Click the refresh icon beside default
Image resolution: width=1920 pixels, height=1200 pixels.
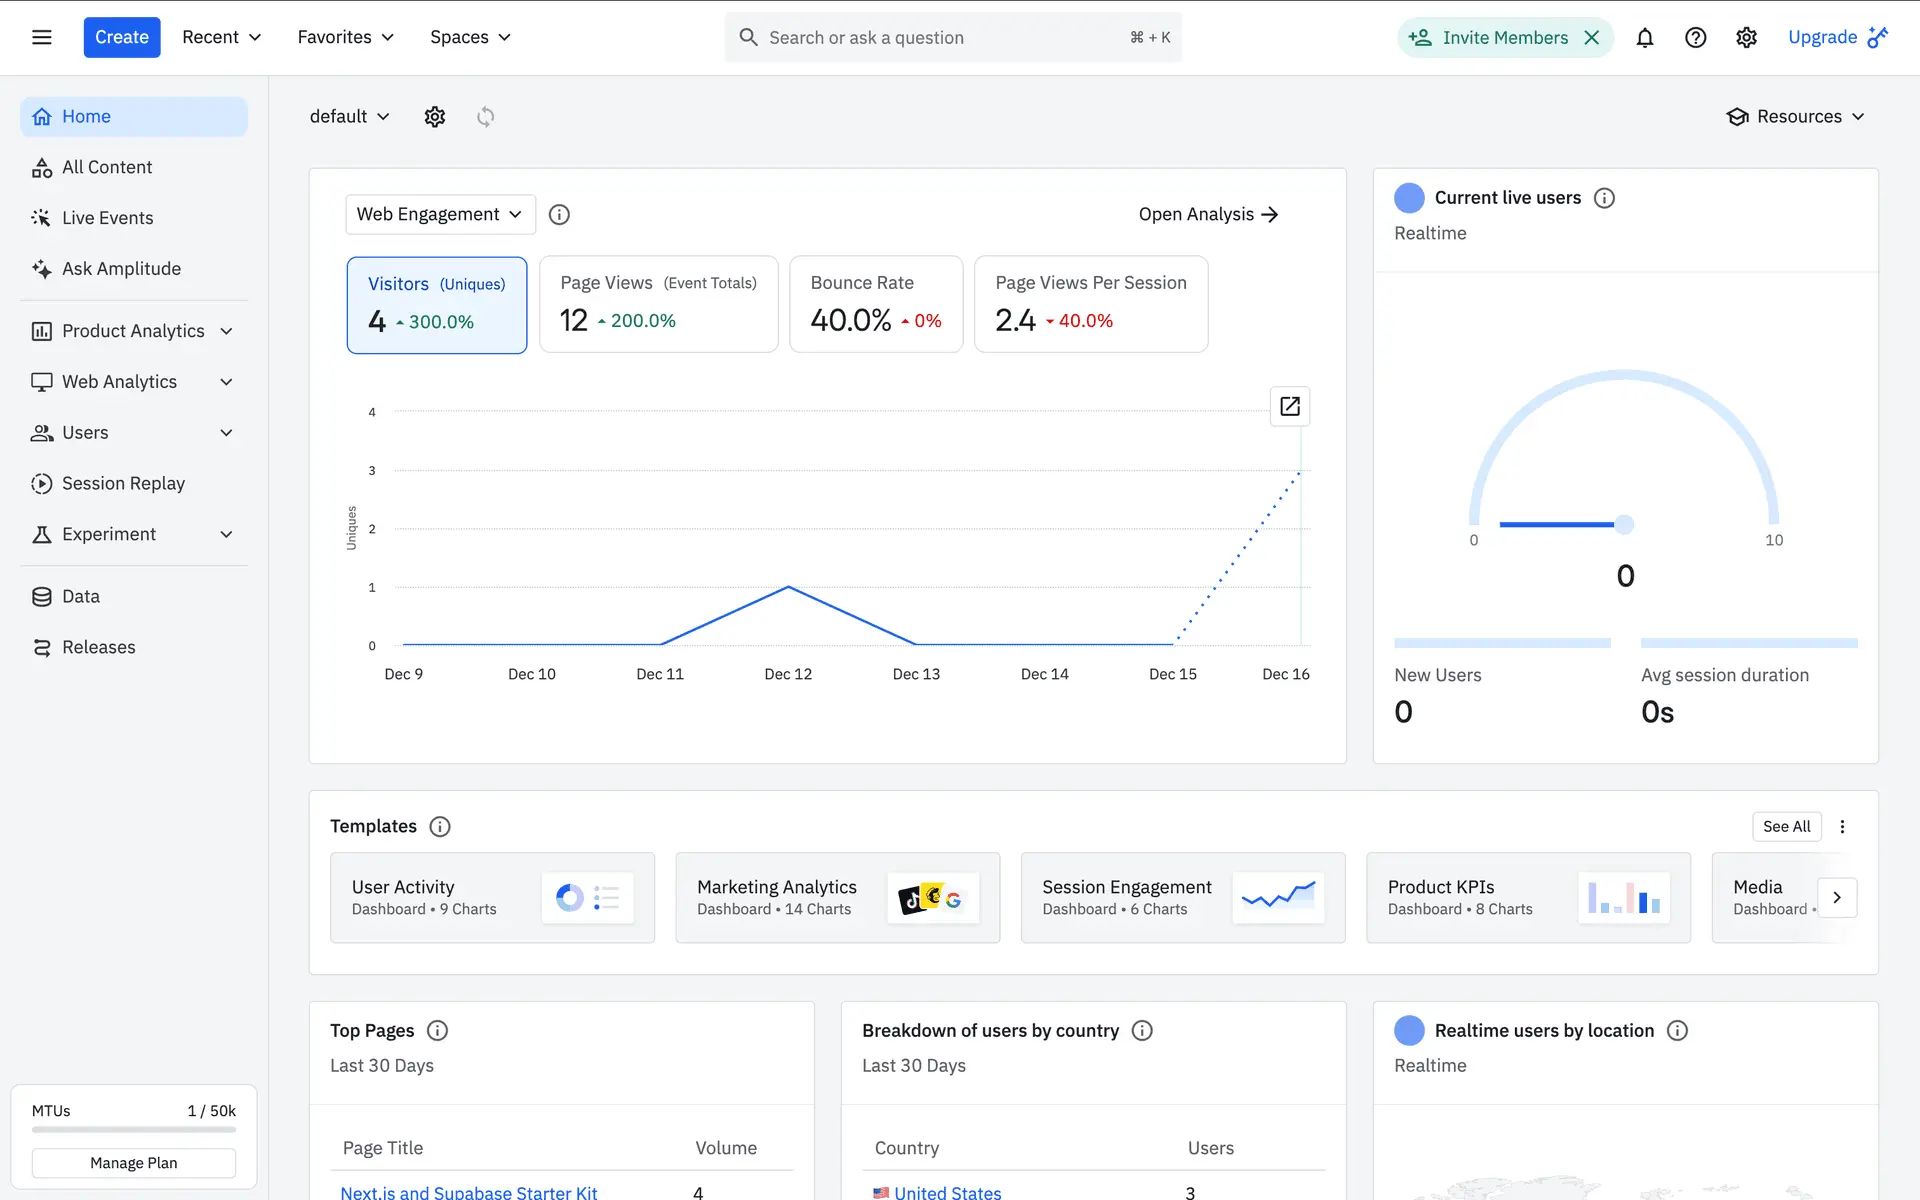(485, 117)
